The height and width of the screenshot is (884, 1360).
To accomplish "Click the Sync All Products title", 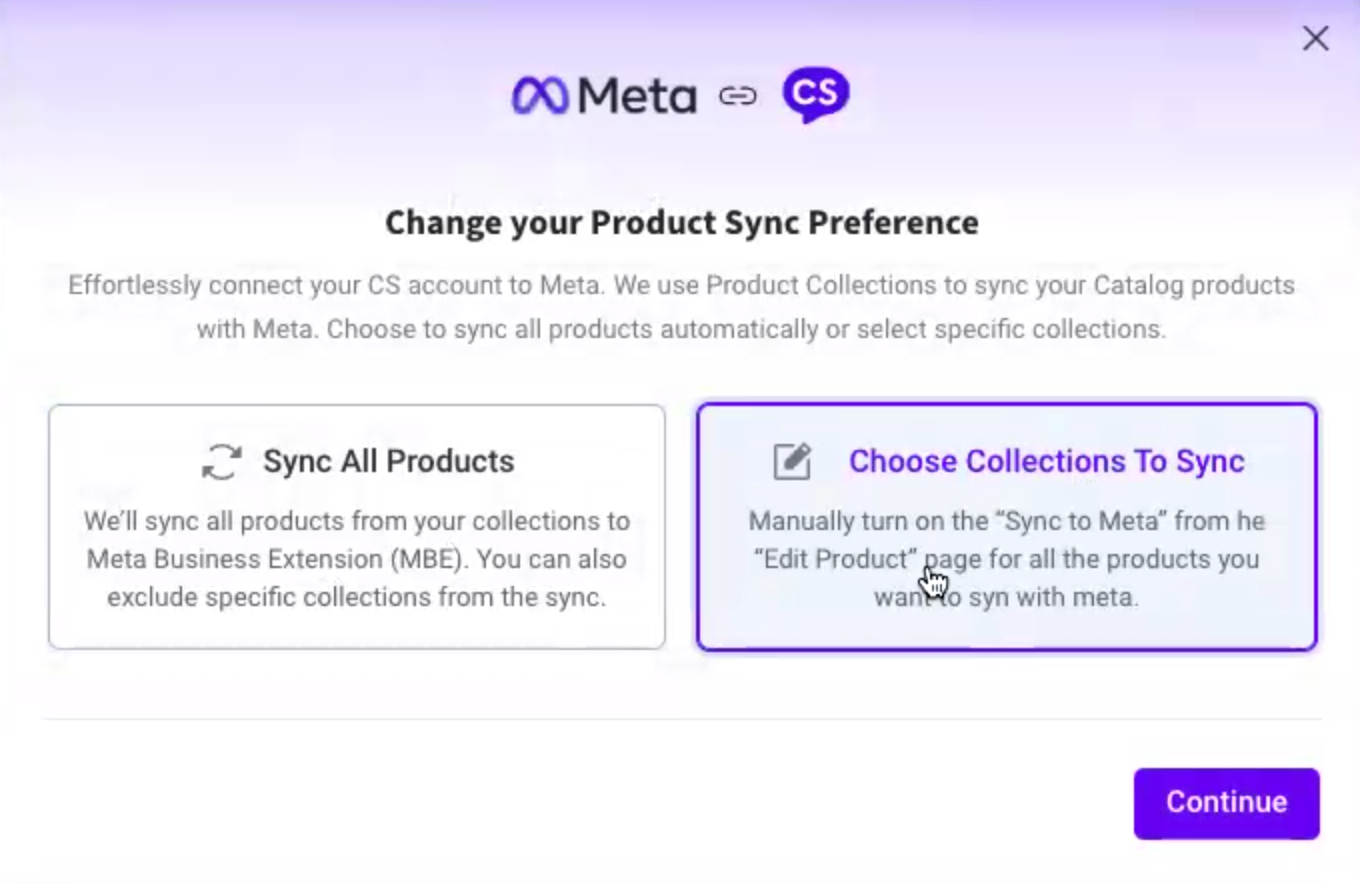I will (388, 461).
